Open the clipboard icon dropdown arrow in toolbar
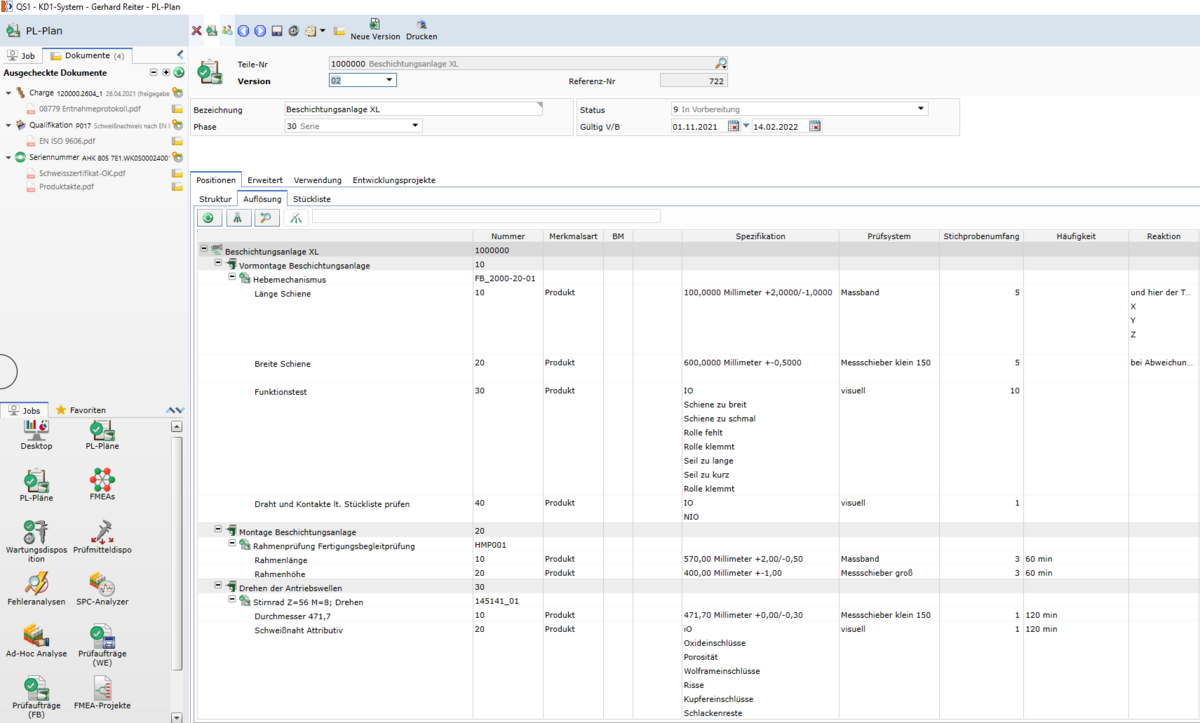 pos(322,31)
